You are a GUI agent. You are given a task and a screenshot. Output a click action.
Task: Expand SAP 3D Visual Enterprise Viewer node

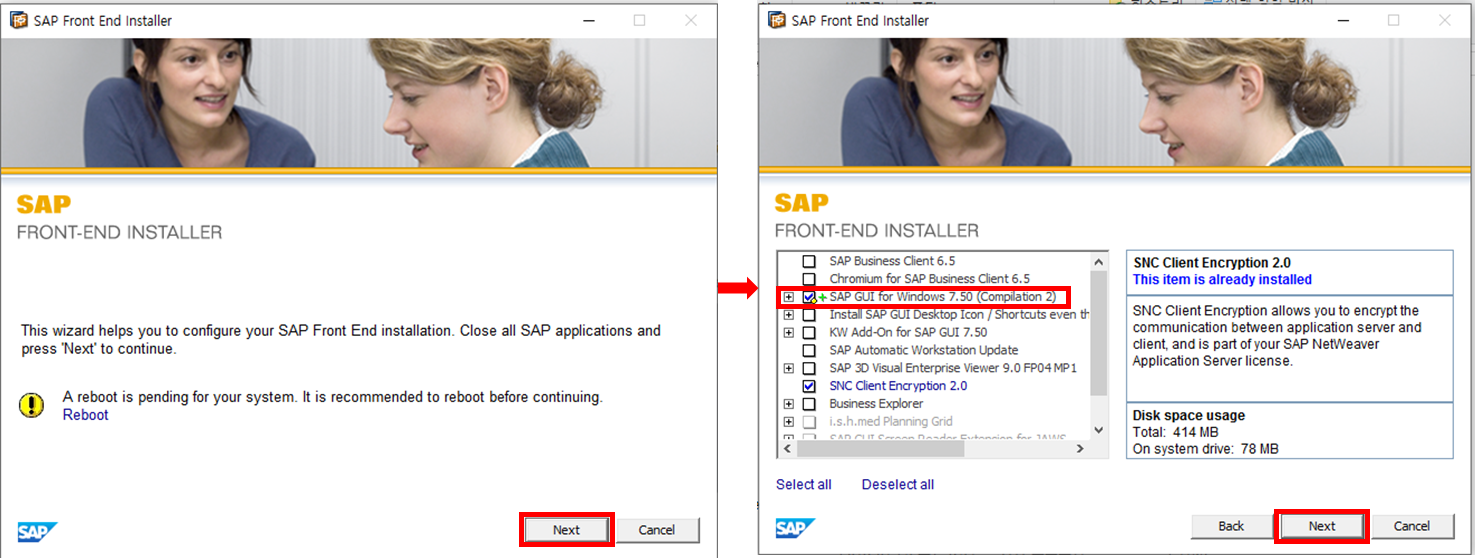click(789, 369)
